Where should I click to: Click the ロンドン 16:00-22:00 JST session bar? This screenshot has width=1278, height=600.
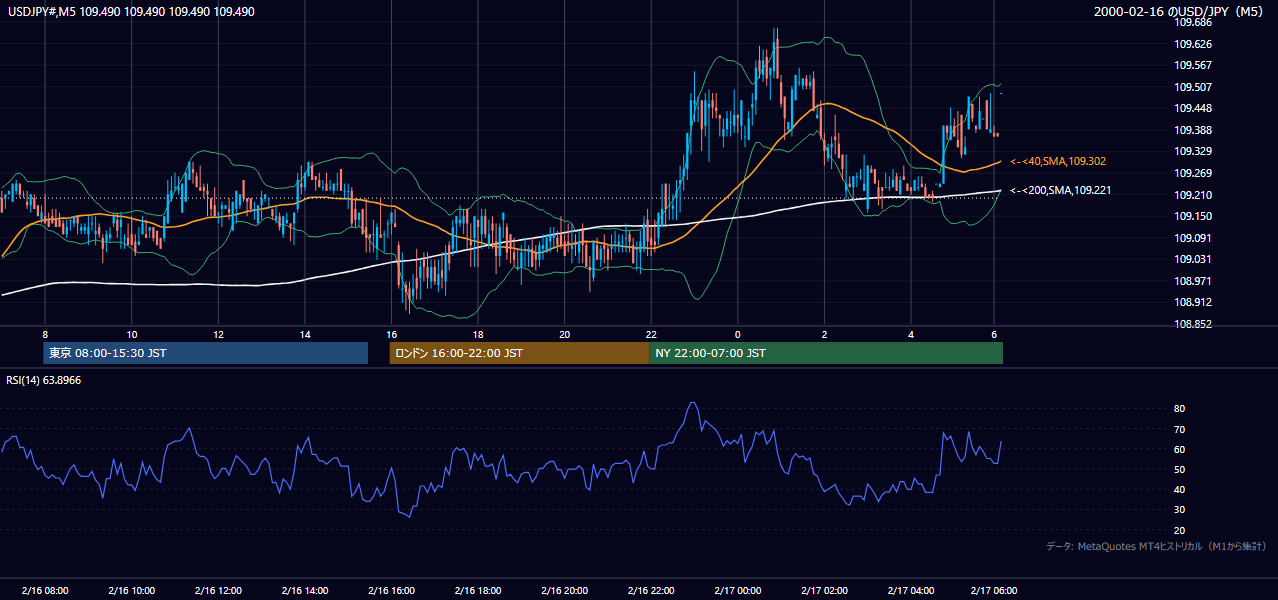(x=519, y=353)
